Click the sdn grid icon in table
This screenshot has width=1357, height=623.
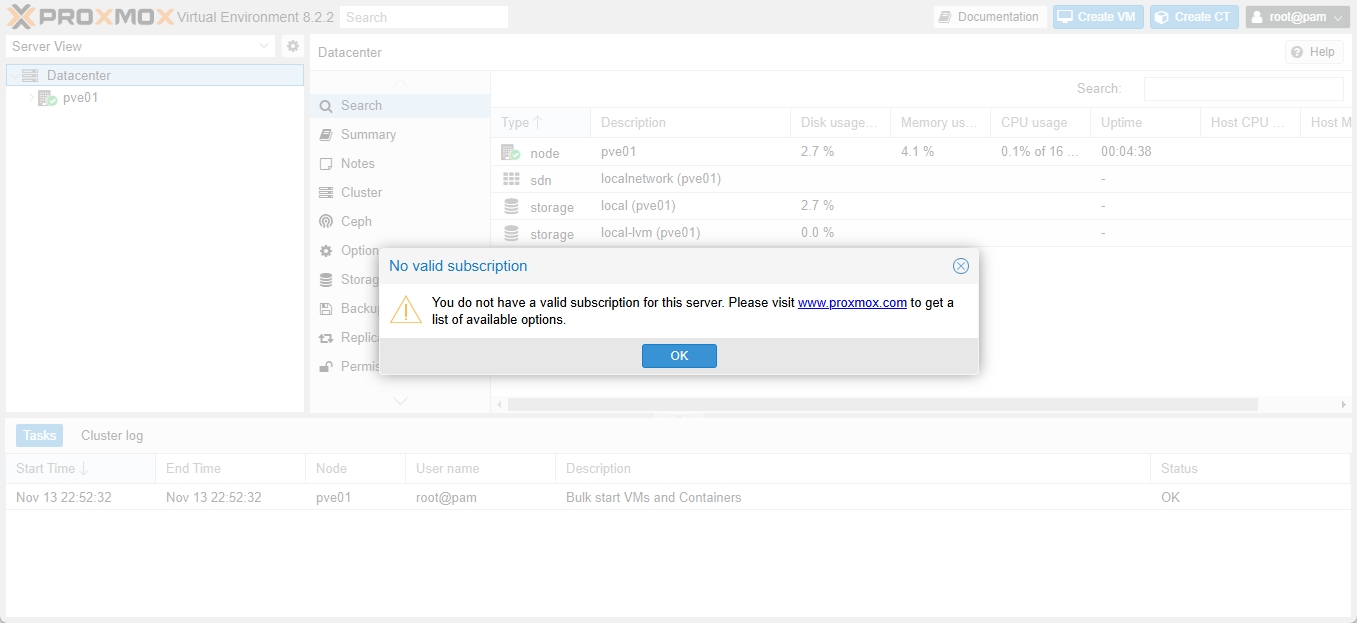(x=511, y=179)
